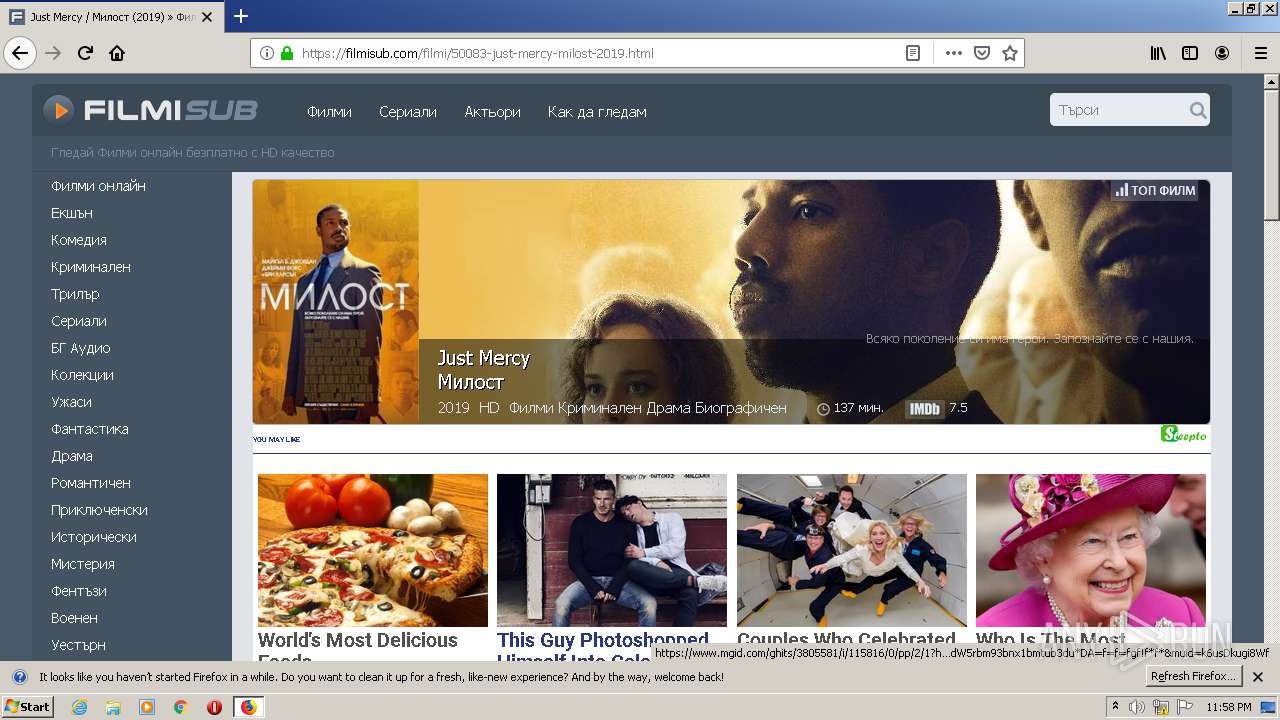Show site information icon in the address bar

coord(267,53)
